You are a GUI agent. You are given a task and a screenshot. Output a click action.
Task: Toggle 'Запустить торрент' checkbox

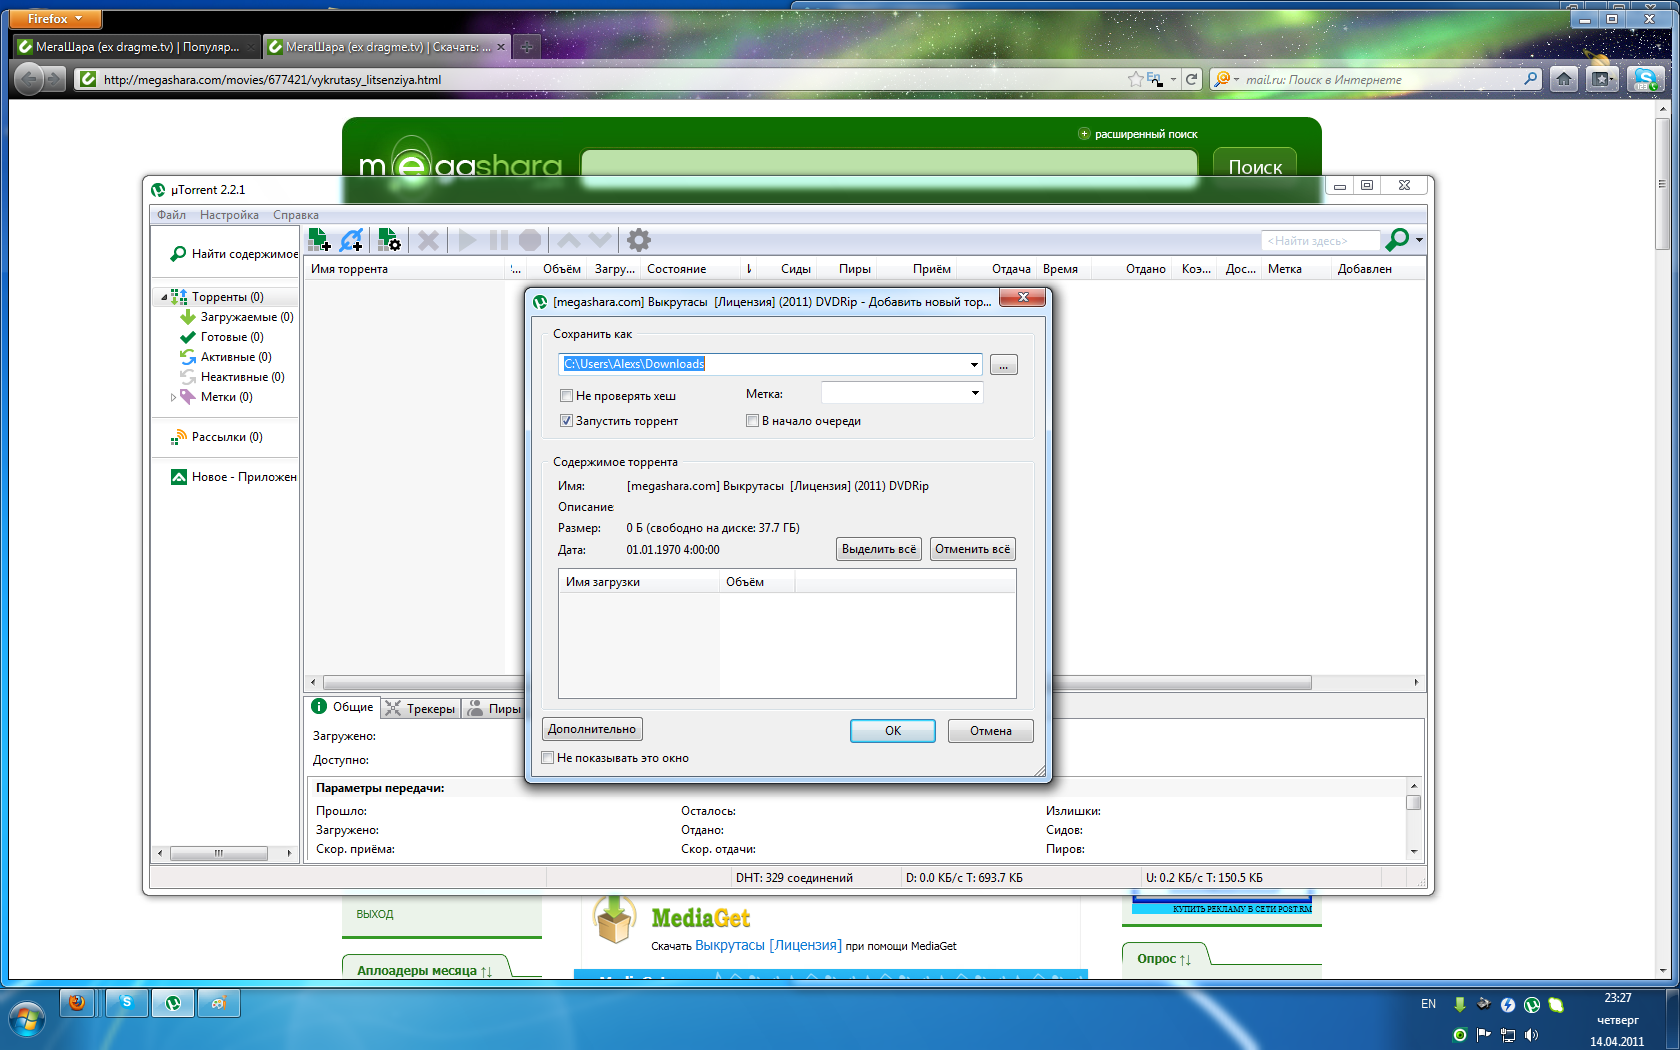coord(566,421)
